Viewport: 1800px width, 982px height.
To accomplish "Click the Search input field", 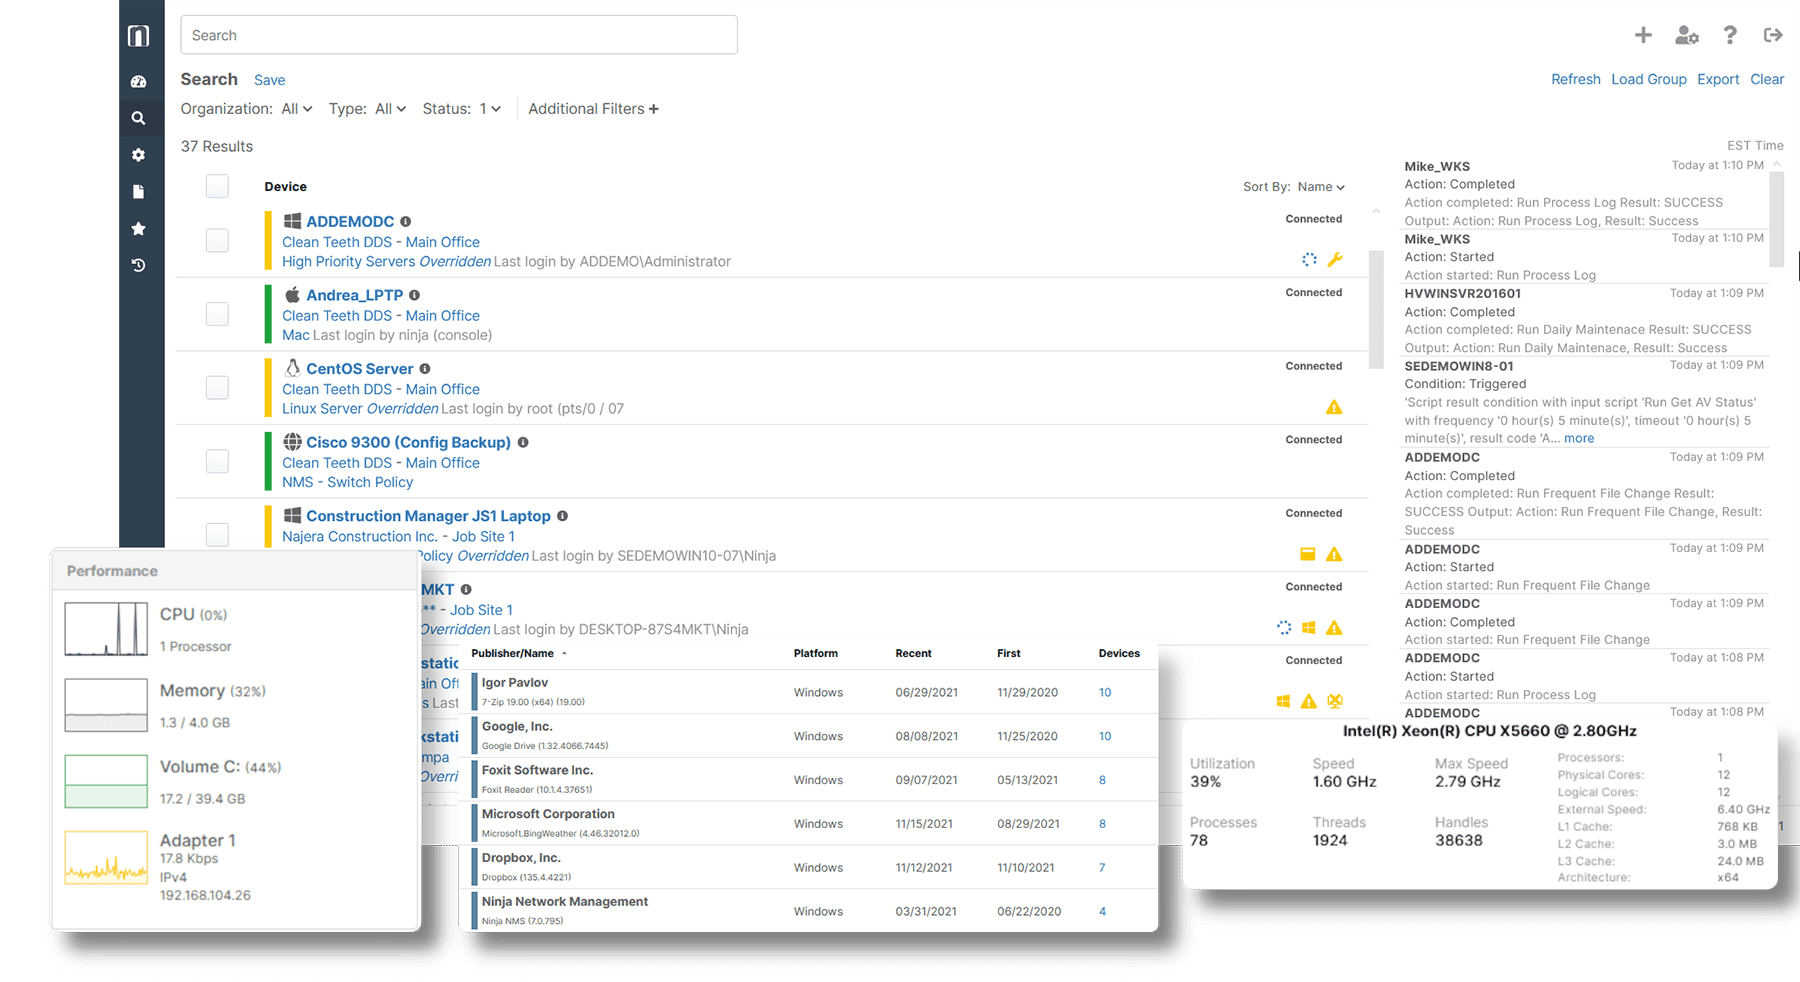I will (x=459, y=35).
